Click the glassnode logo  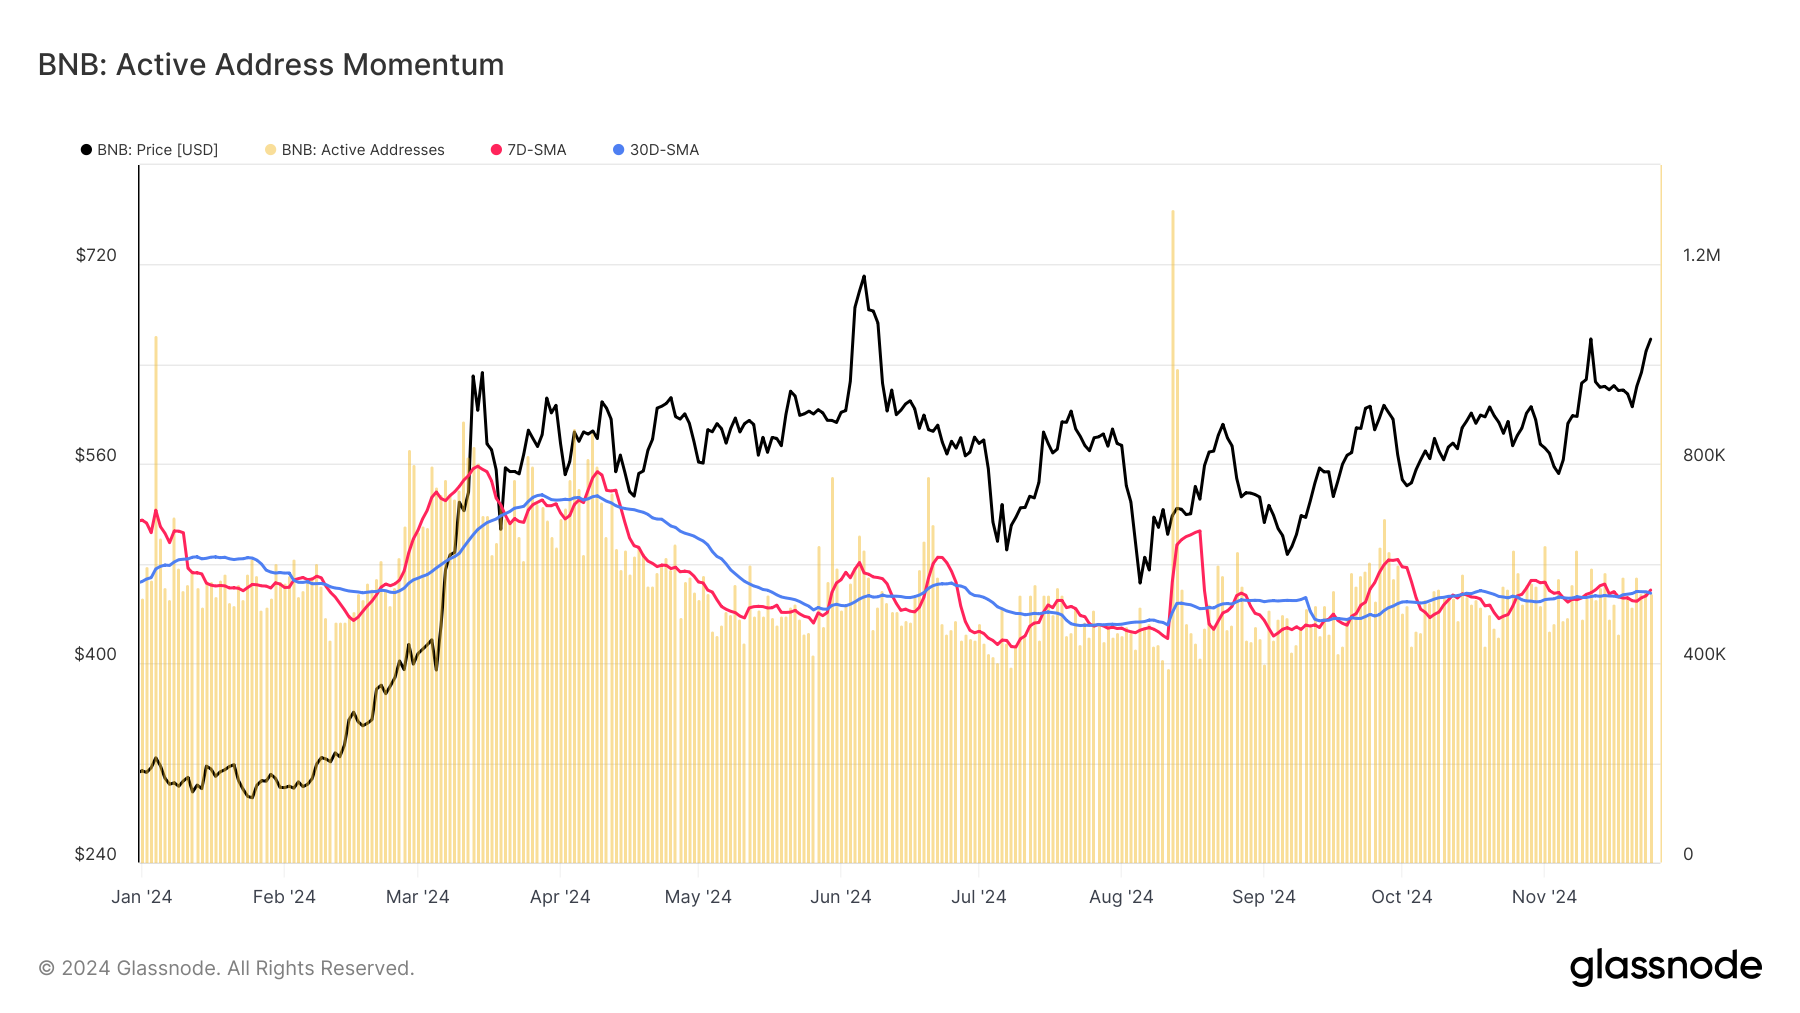(x=1665, y=967)
